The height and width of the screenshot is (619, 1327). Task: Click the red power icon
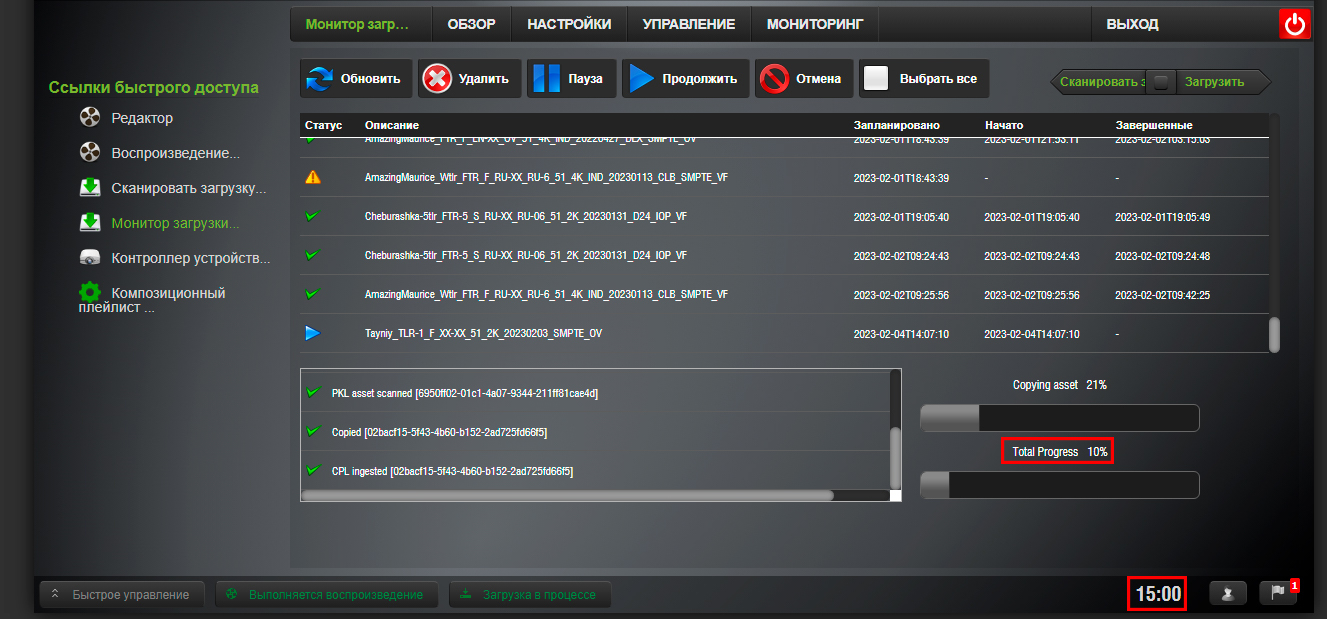tap(1295, 24)
